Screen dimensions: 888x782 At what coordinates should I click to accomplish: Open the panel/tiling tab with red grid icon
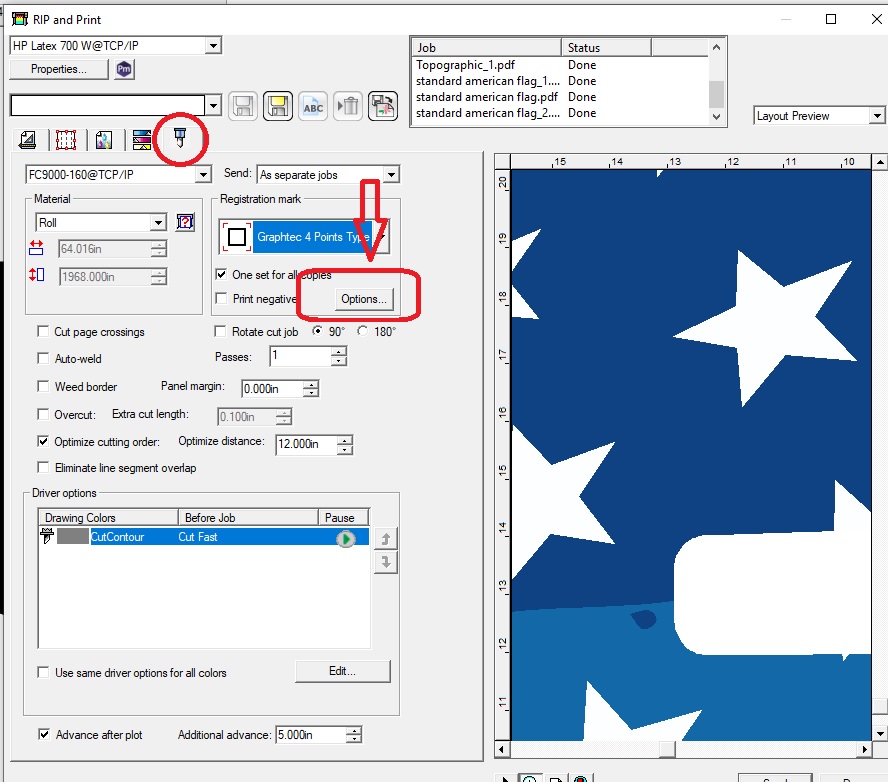pos(66,139)
